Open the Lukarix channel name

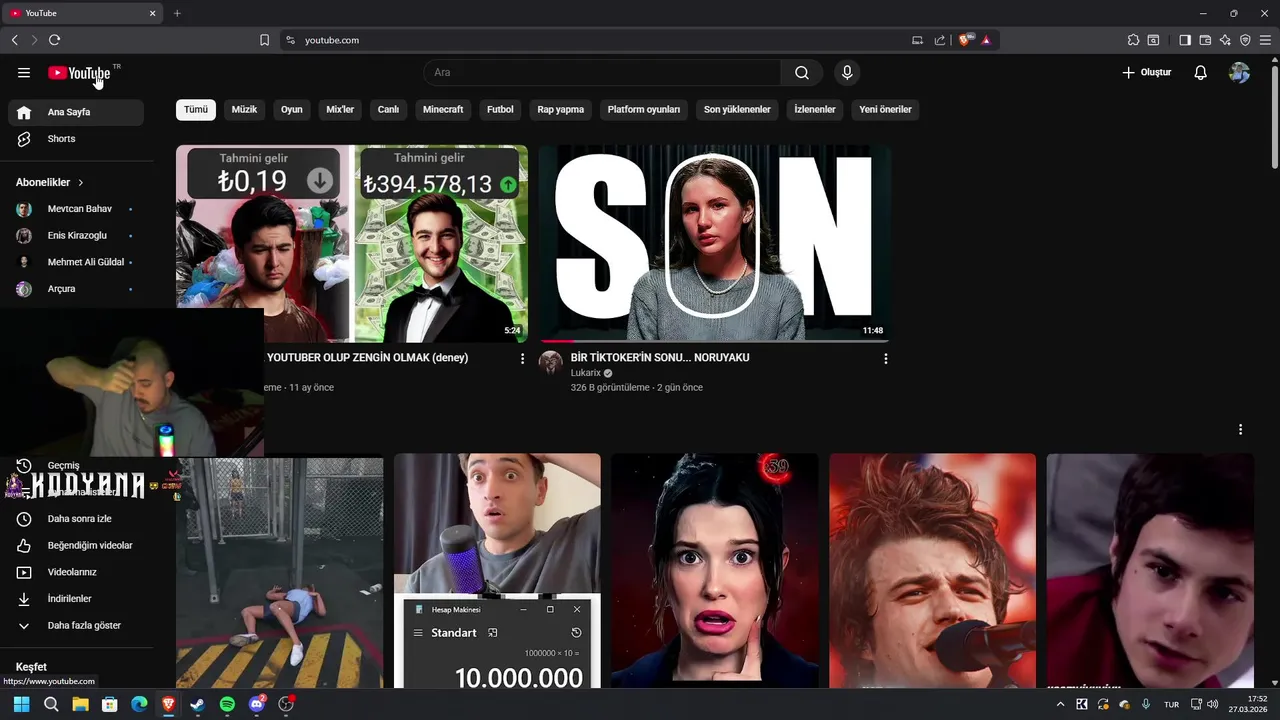[585, 373]
